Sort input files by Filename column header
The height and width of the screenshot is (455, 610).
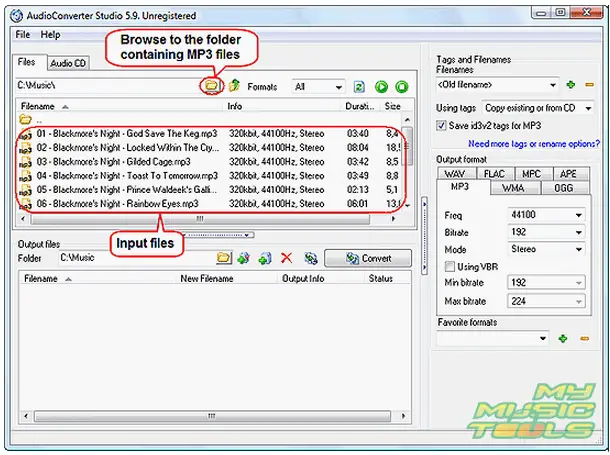(x=120, y=106)
